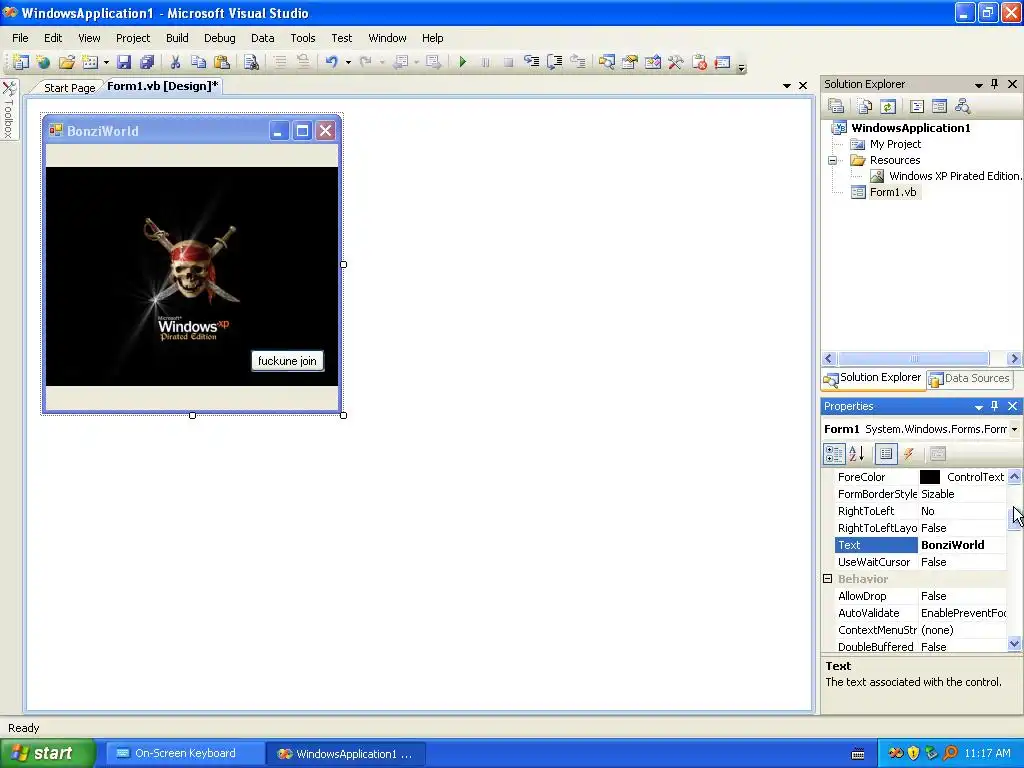1024x768 pixels.
Task: Select the FormBorderStyle property row
Action: (x=920, y=494)
